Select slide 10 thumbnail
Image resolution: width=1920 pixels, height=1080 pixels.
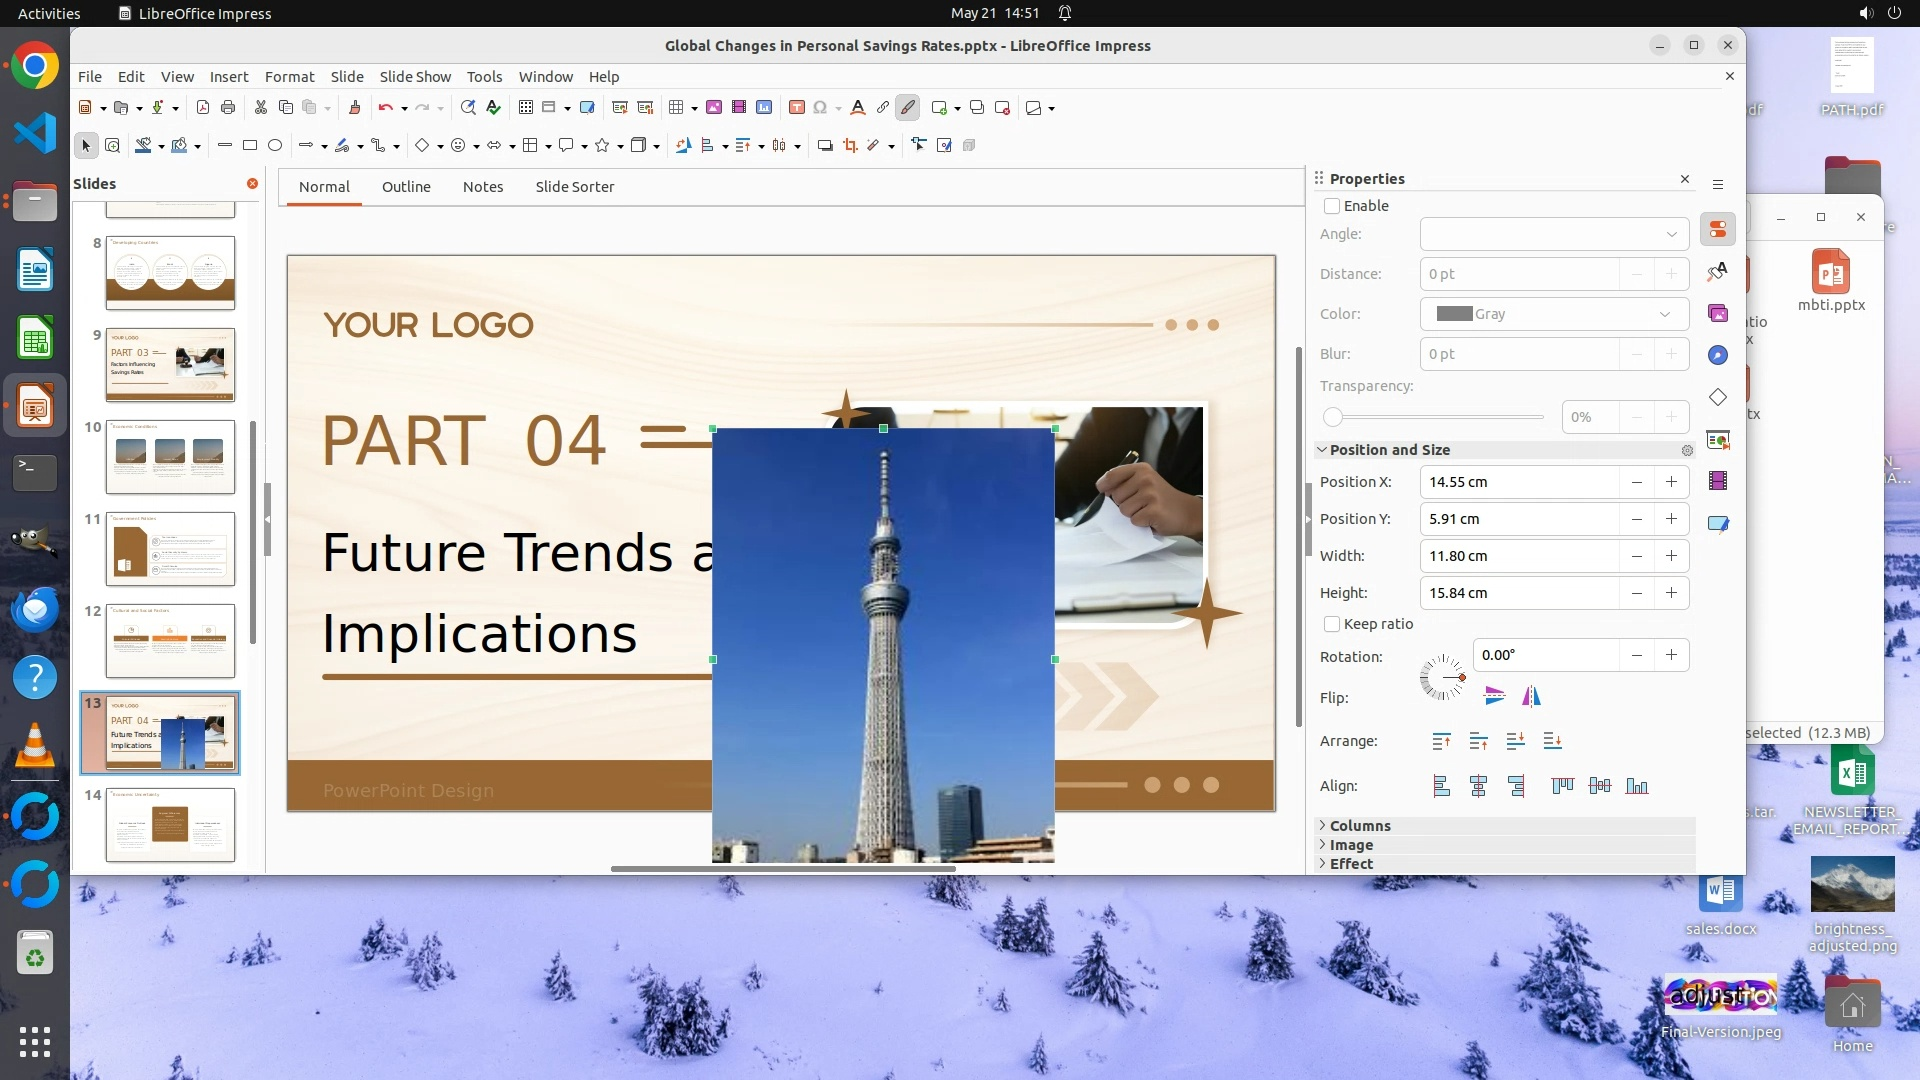(170, 457)
